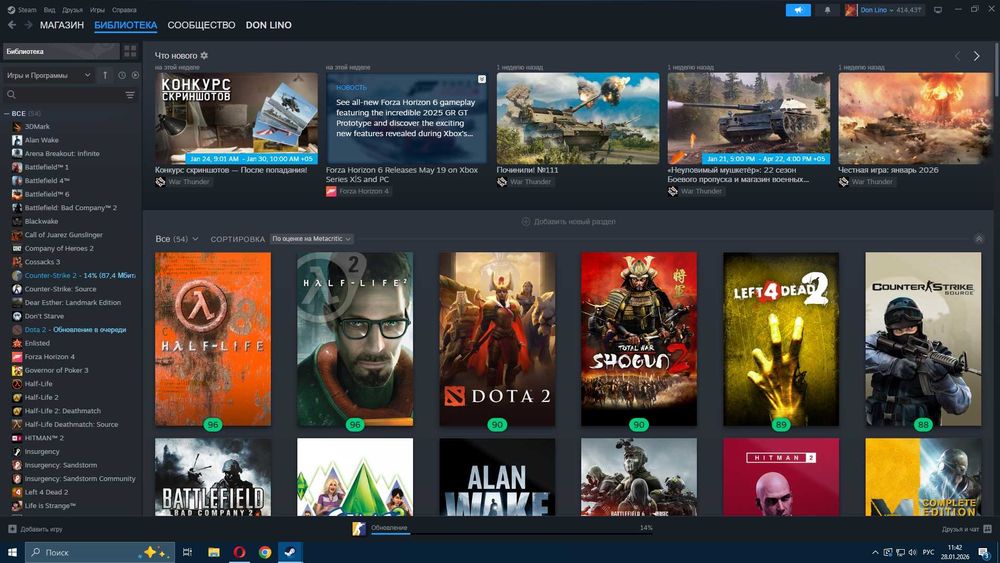
Task: Open the Вид menu
Action: click(x=49, y=10)
